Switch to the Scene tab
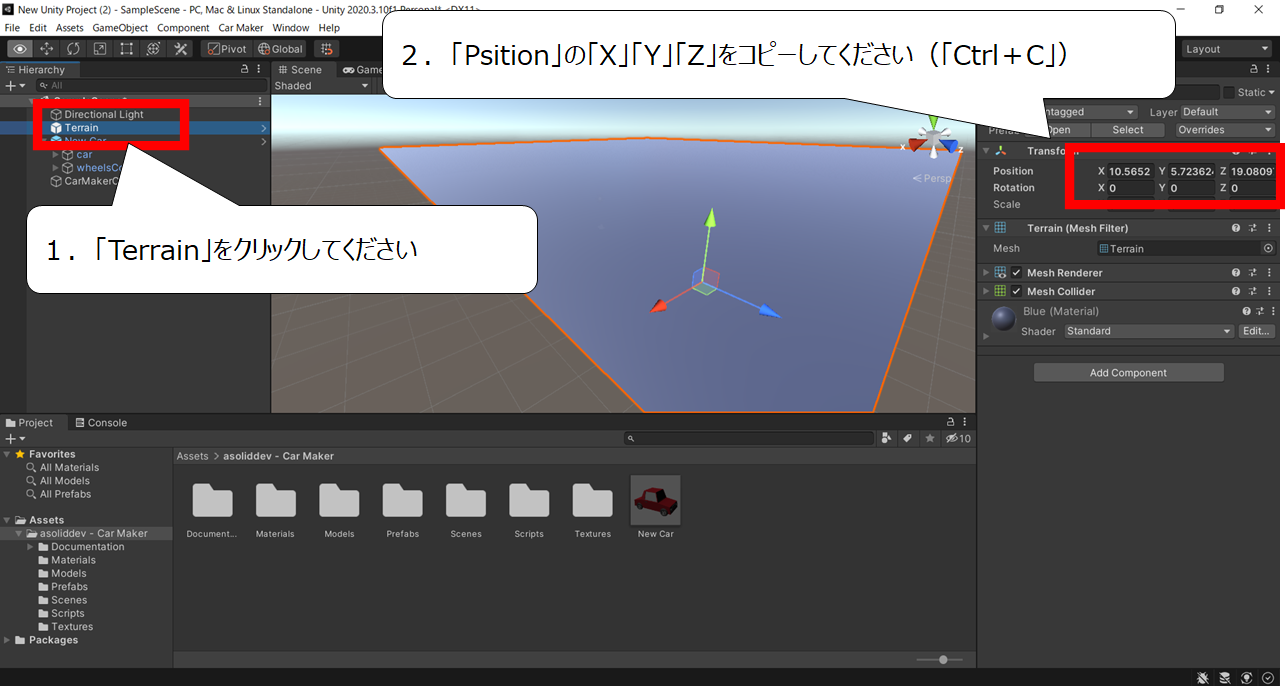This screenshot has width=1285, height=686. [x=300, y=70]
